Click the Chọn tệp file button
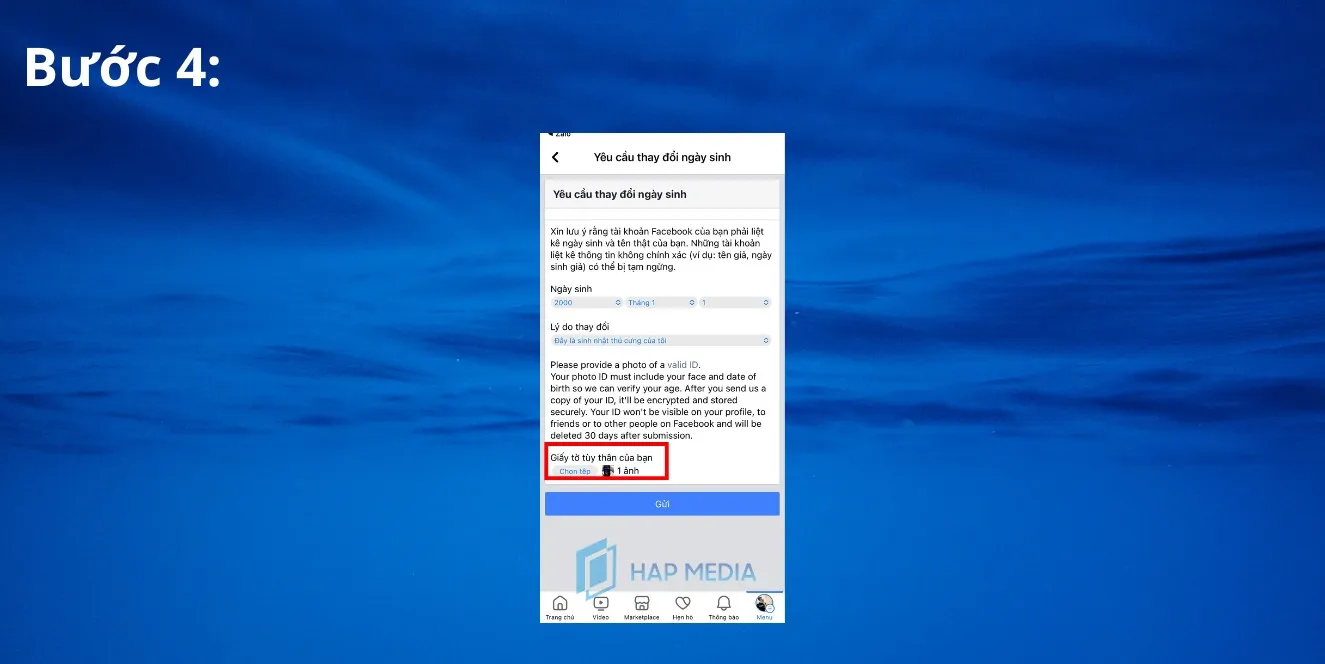 575,471
